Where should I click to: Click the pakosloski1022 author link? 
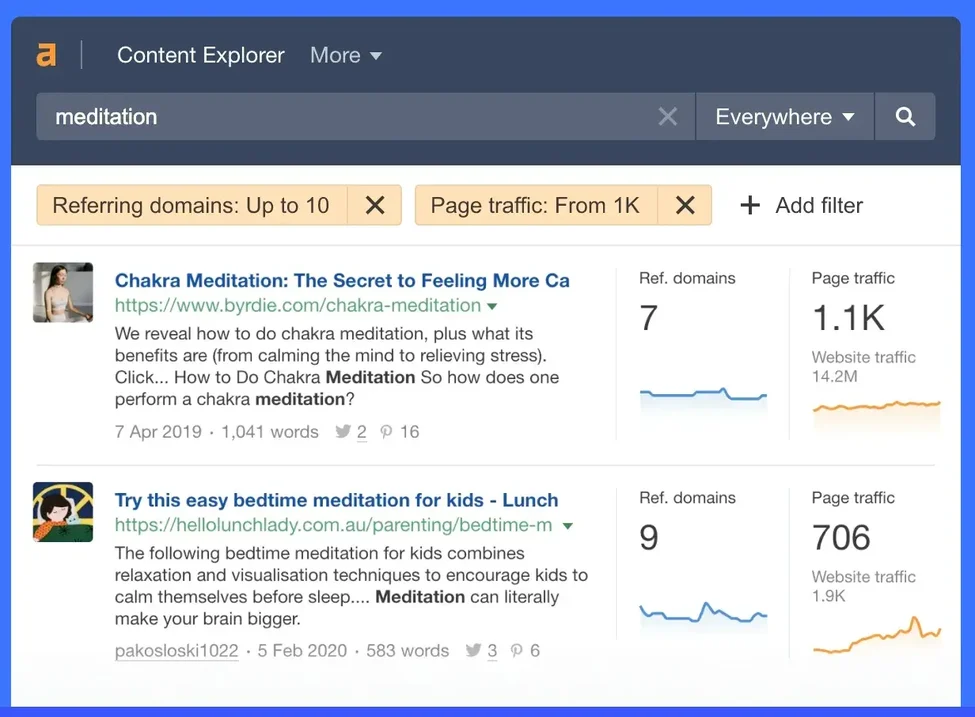click(x=176, y=650)
